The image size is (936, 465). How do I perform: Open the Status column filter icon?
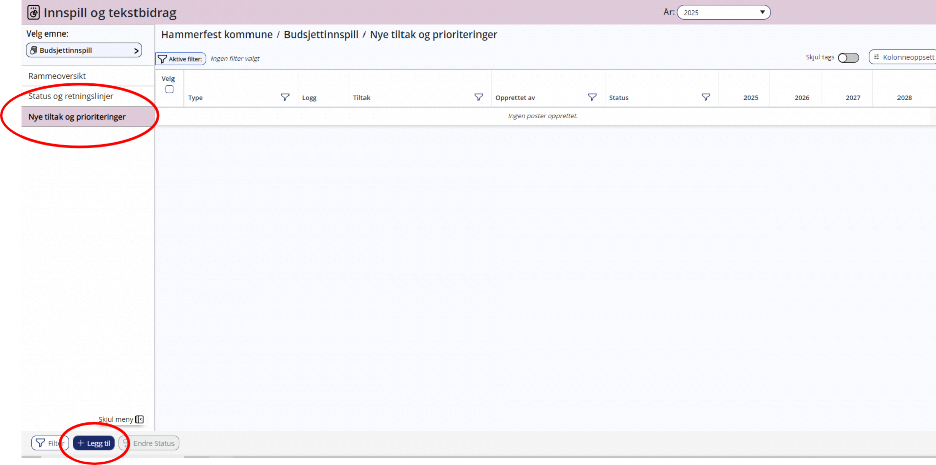pos(706,98)
